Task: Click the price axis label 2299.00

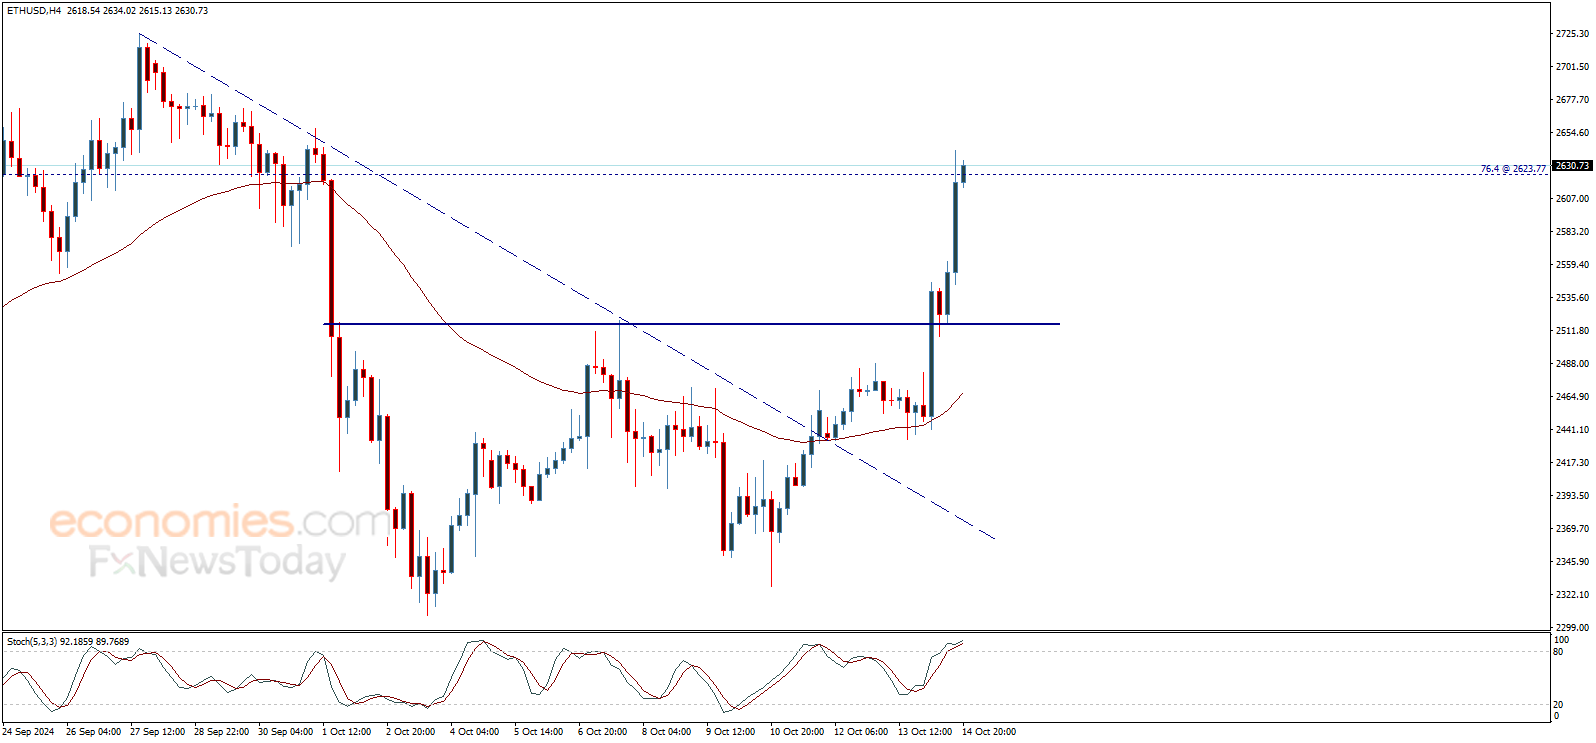Action: click(x=1572, y=628)
